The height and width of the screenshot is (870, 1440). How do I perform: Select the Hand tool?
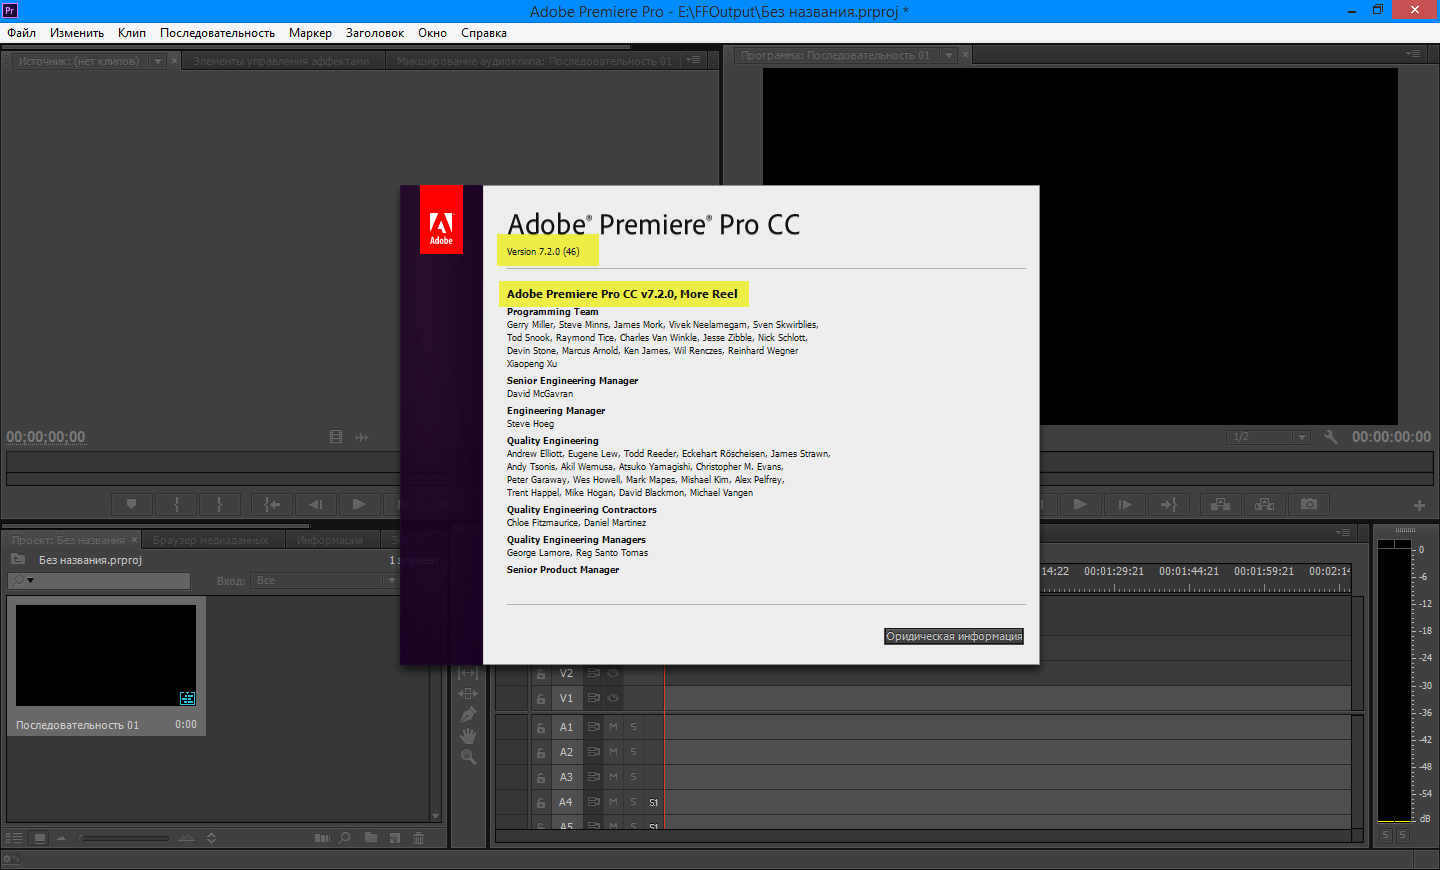(x=468, y=736)
